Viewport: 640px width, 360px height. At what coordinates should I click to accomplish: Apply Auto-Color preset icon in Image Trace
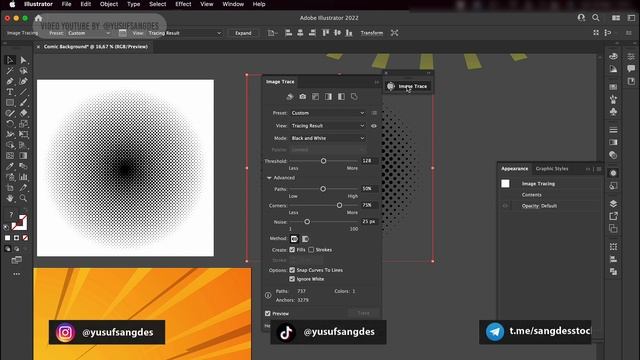tap(290, 97)
